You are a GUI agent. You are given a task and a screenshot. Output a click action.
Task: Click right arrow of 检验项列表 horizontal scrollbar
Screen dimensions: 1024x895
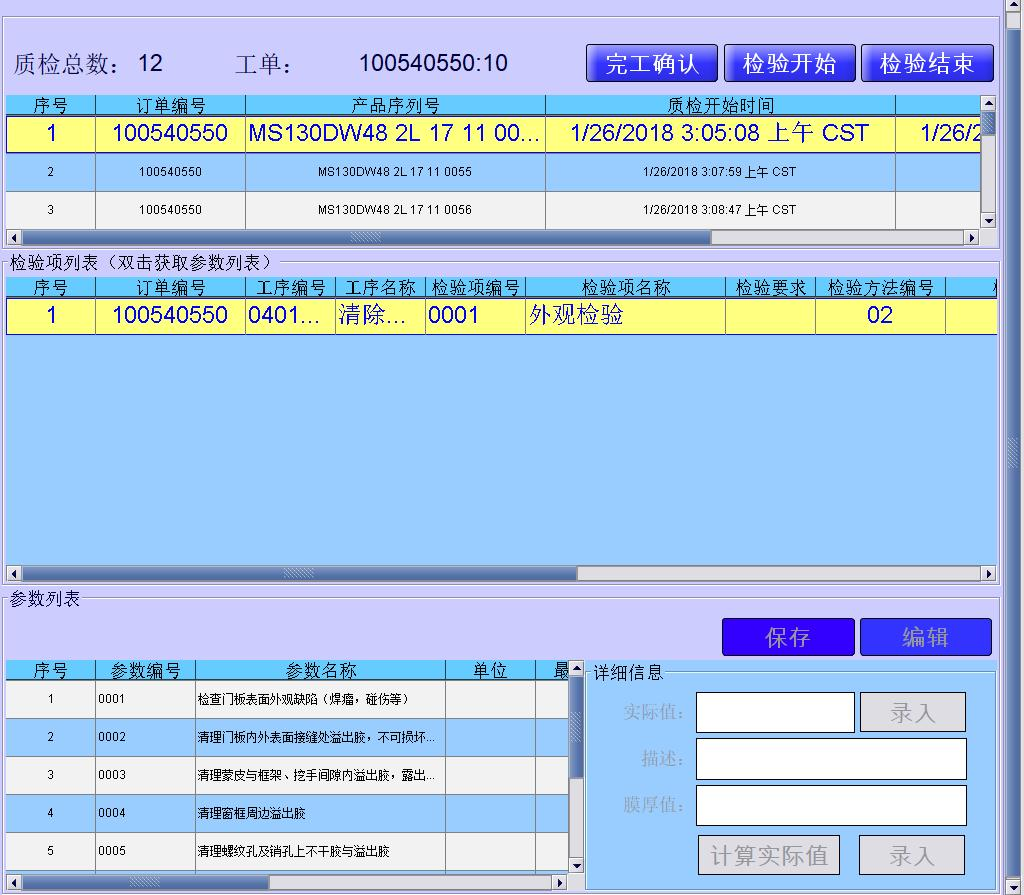(989, 574)
